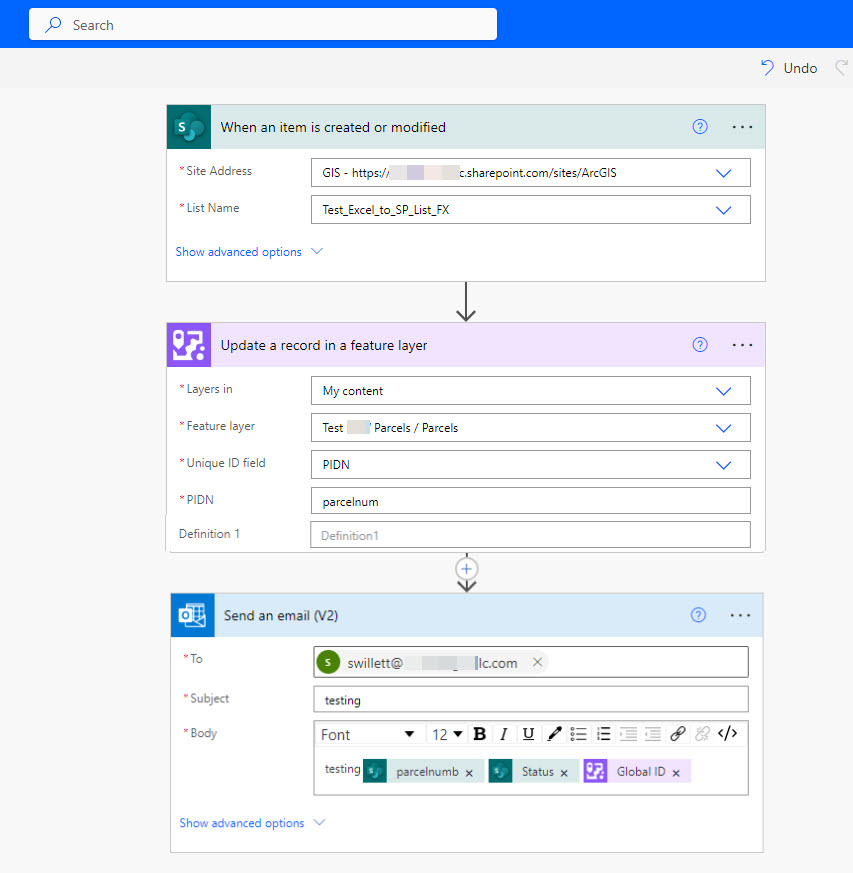Insert a hyperlink using the link icon
The width and height of the screenshot is (853, 873).
[x=678, y=734]
